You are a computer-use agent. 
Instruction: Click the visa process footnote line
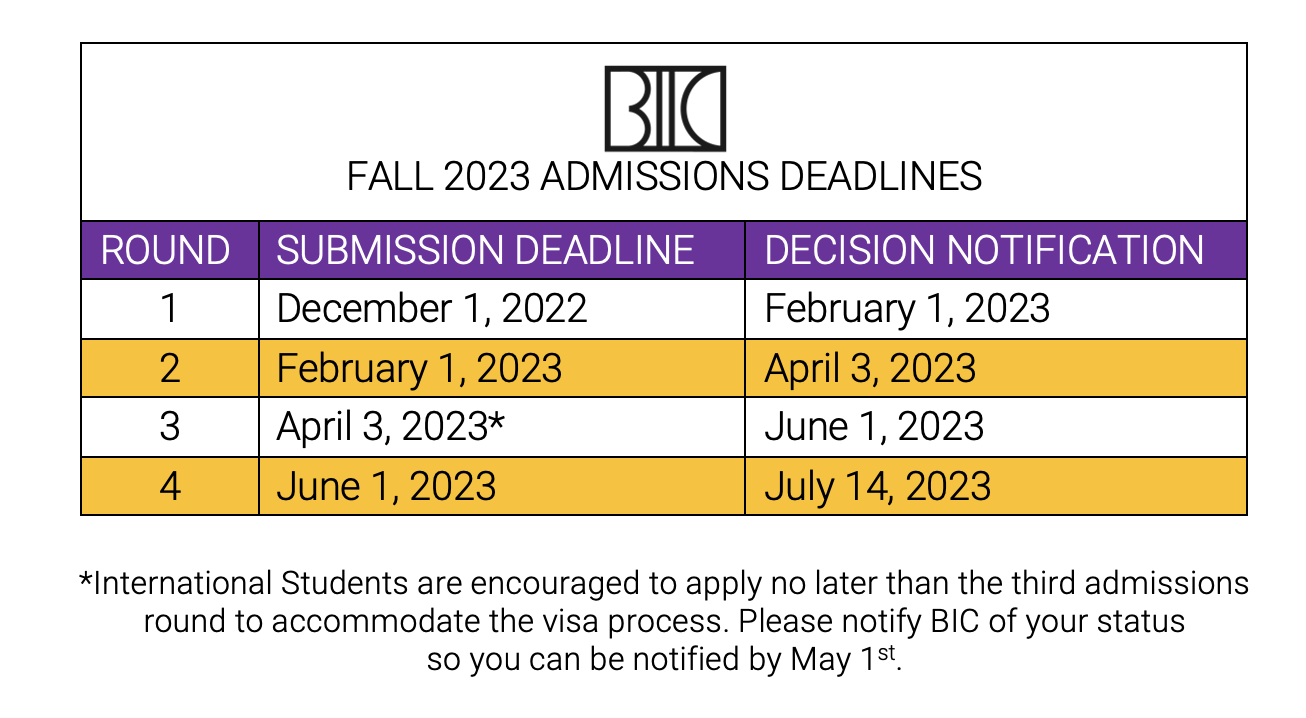664,621
